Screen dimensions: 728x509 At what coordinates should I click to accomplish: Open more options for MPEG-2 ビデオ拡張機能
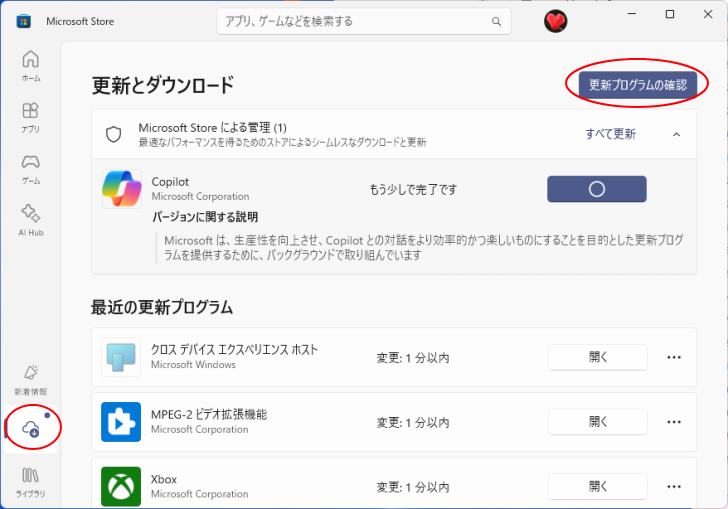tap(674, 422)
